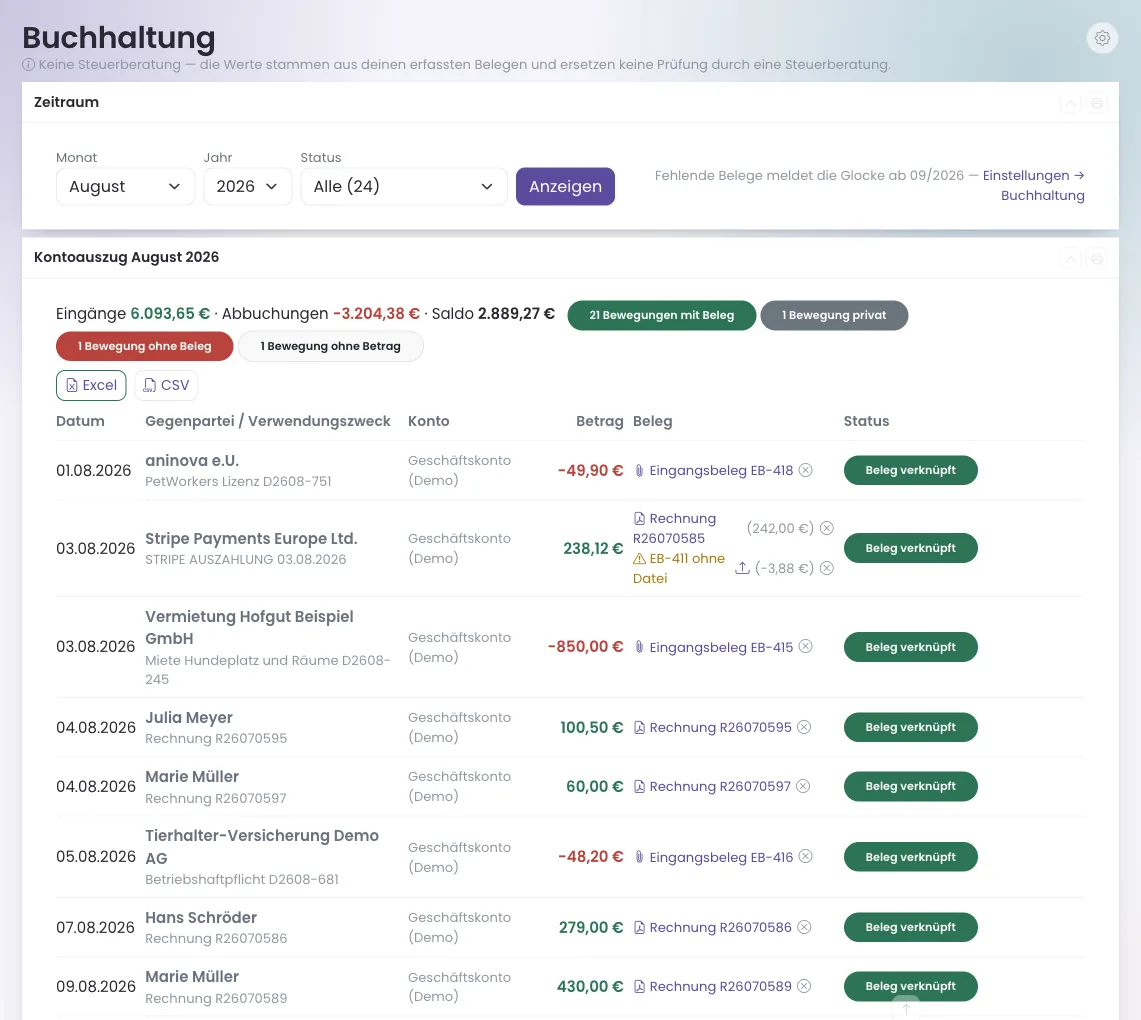Remove the EB-411 (-3,88 €) link
Image resolution: width=1141 pixels, height=1020 pixels.
827,568
